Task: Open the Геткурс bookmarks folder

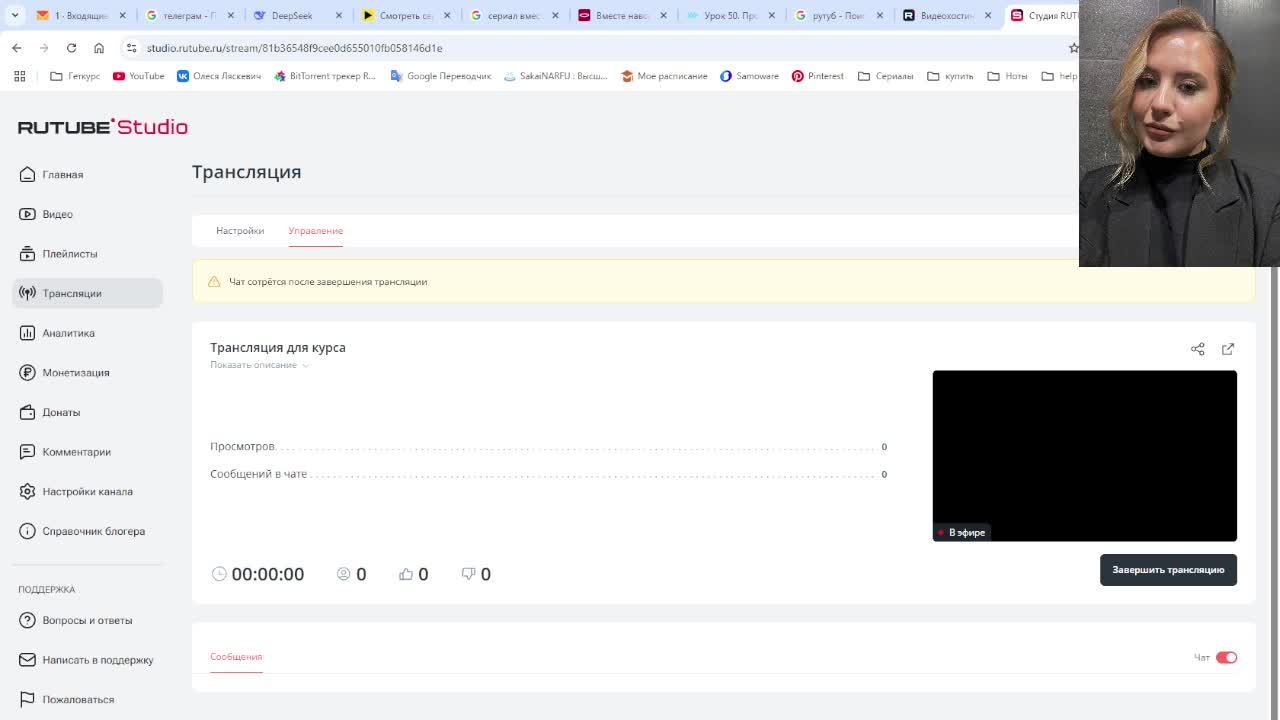Action: [75, 76]
